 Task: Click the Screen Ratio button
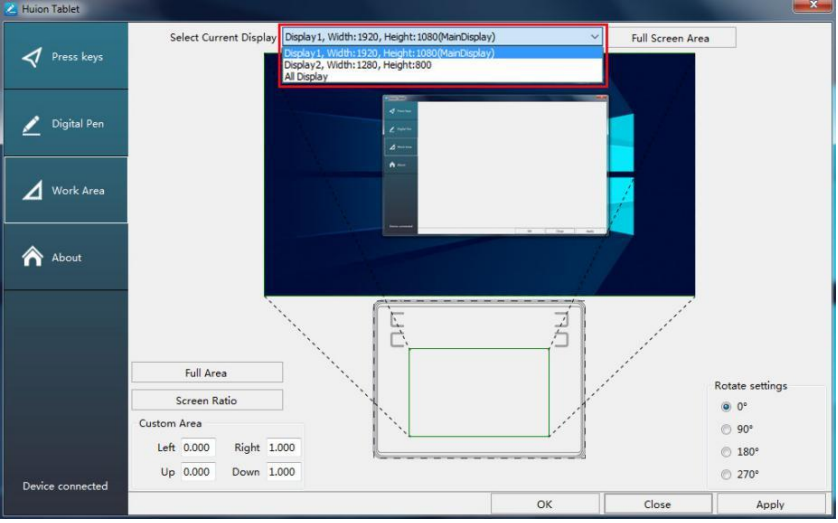[x=207, y=400]
